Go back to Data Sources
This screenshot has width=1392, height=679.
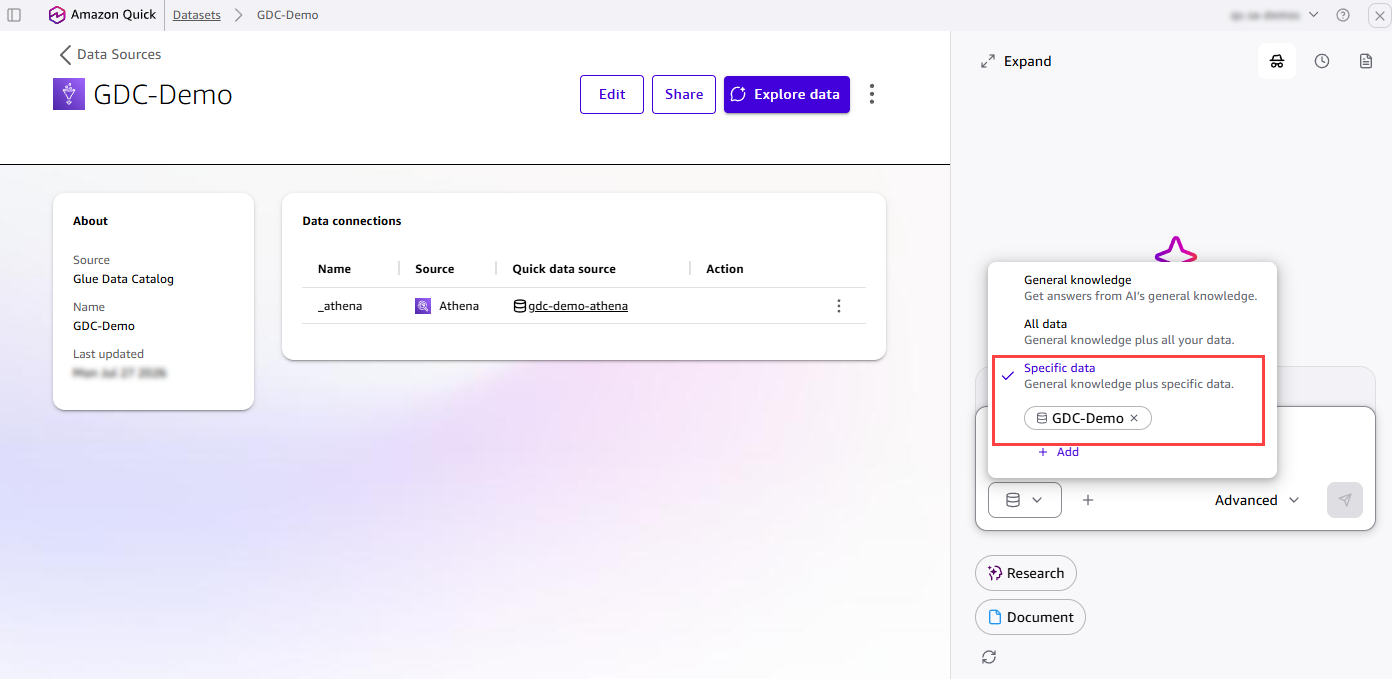pos(111,54)
